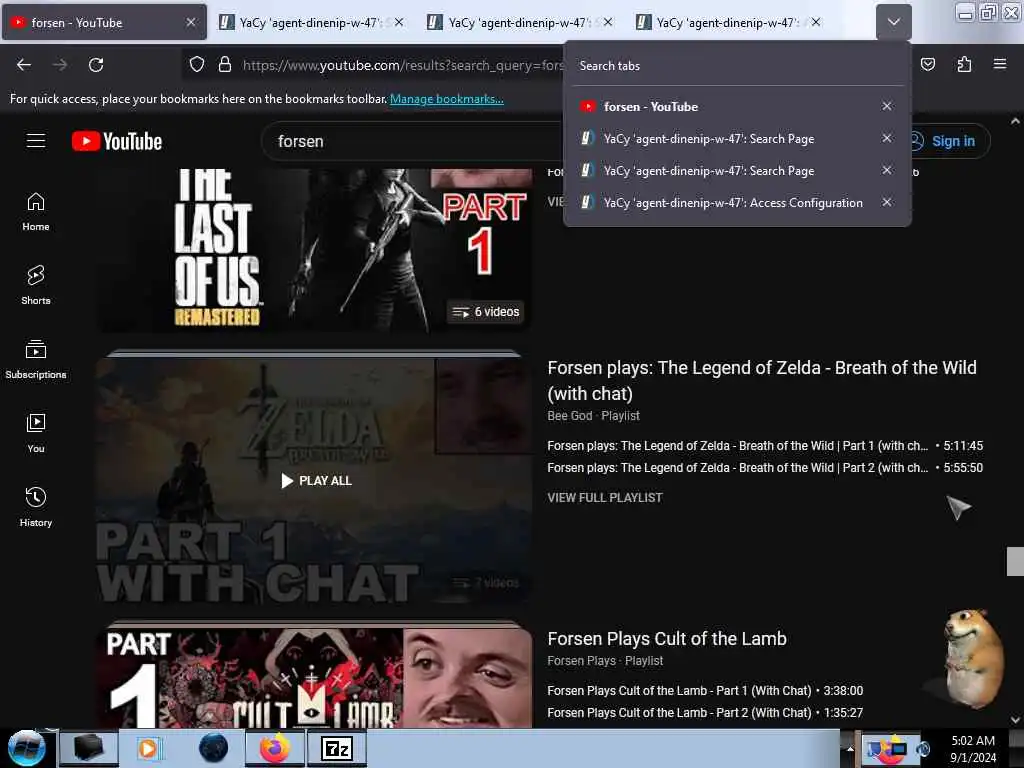
Task: Select second YaCy Search Page list entry
Action: click(725, 170)
